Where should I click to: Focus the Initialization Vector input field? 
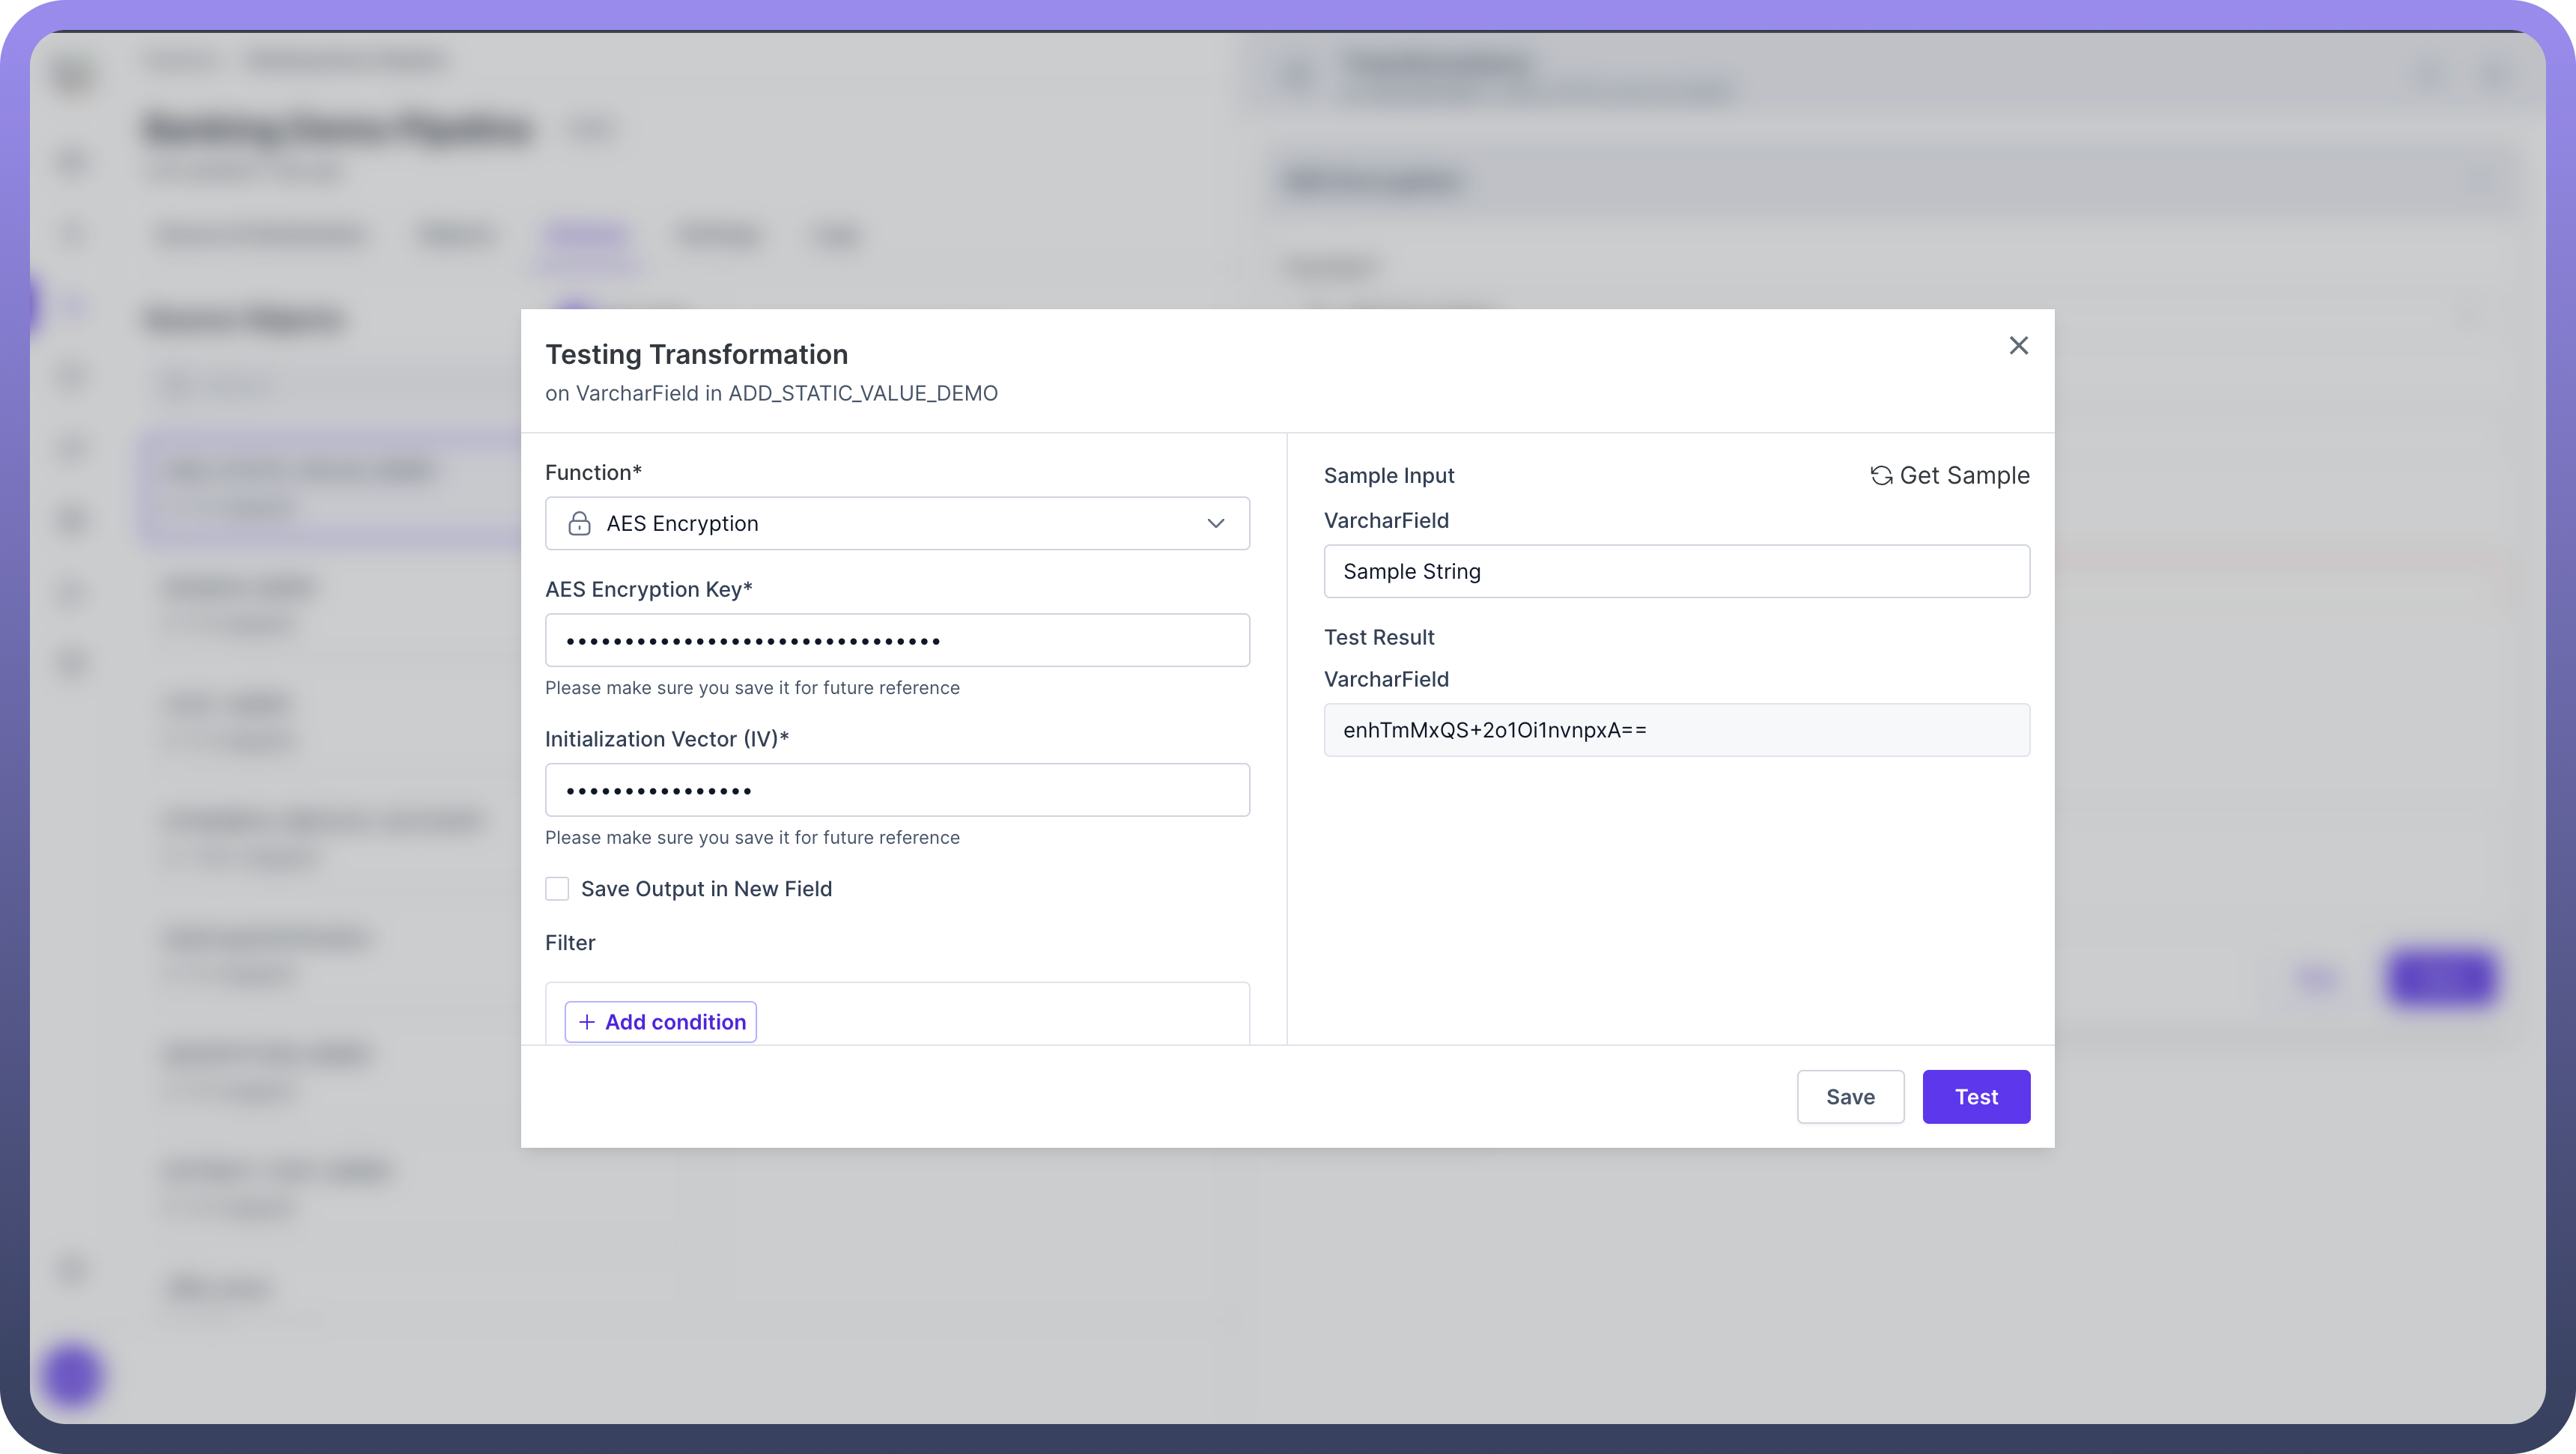[x=896, y=790]
